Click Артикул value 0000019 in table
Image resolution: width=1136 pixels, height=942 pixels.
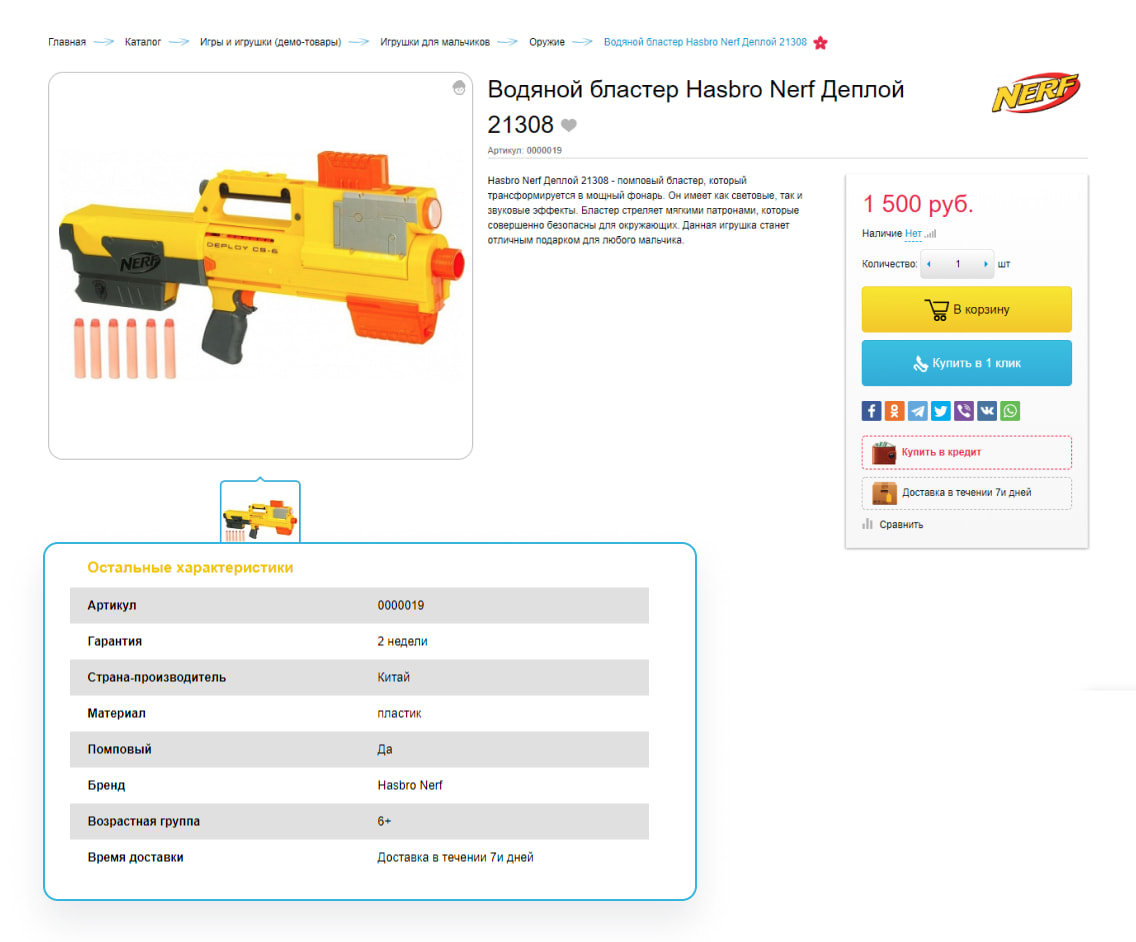401,605
